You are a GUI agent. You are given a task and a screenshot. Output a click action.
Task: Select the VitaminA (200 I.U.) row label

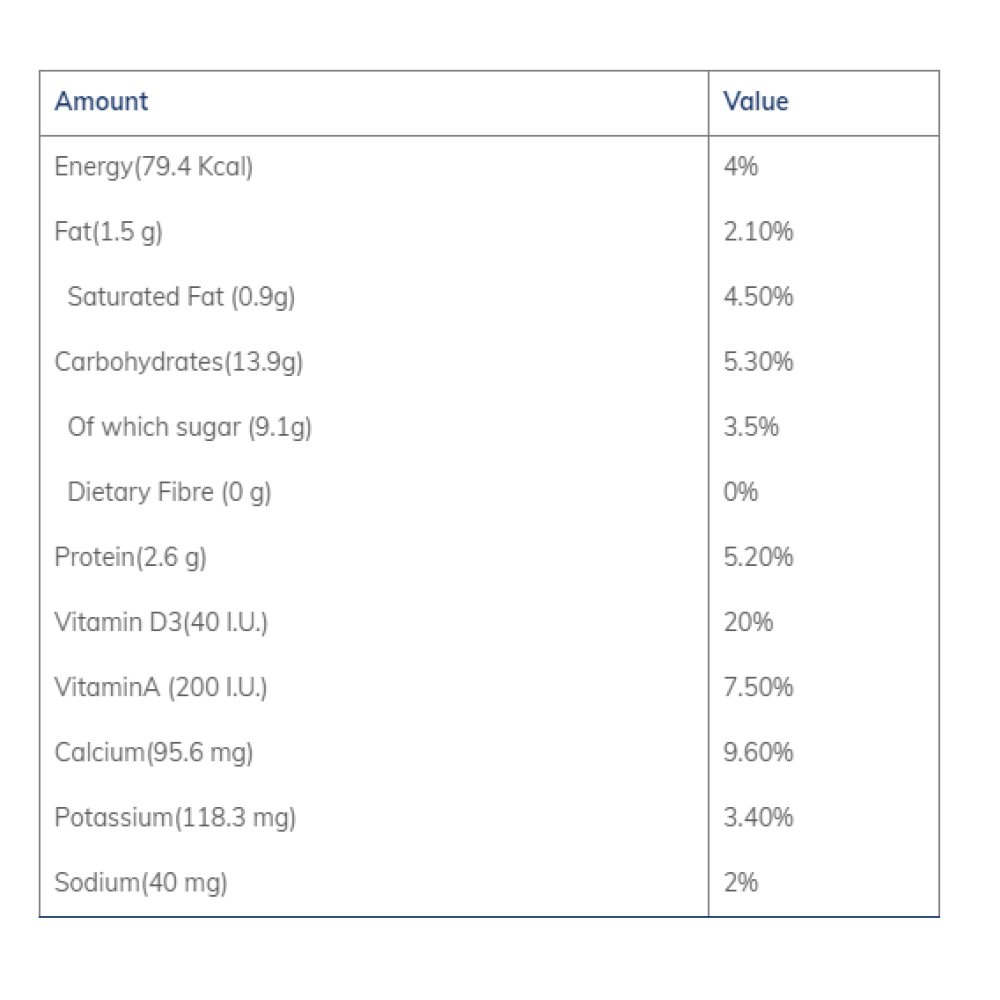pyautogui.click(x=161, y=687)
